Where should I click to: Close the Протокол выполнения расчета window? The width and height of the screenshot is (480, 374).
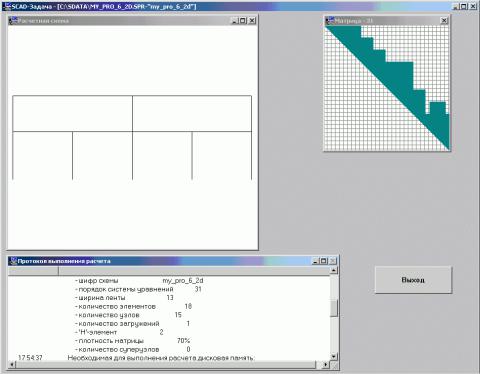333,261
